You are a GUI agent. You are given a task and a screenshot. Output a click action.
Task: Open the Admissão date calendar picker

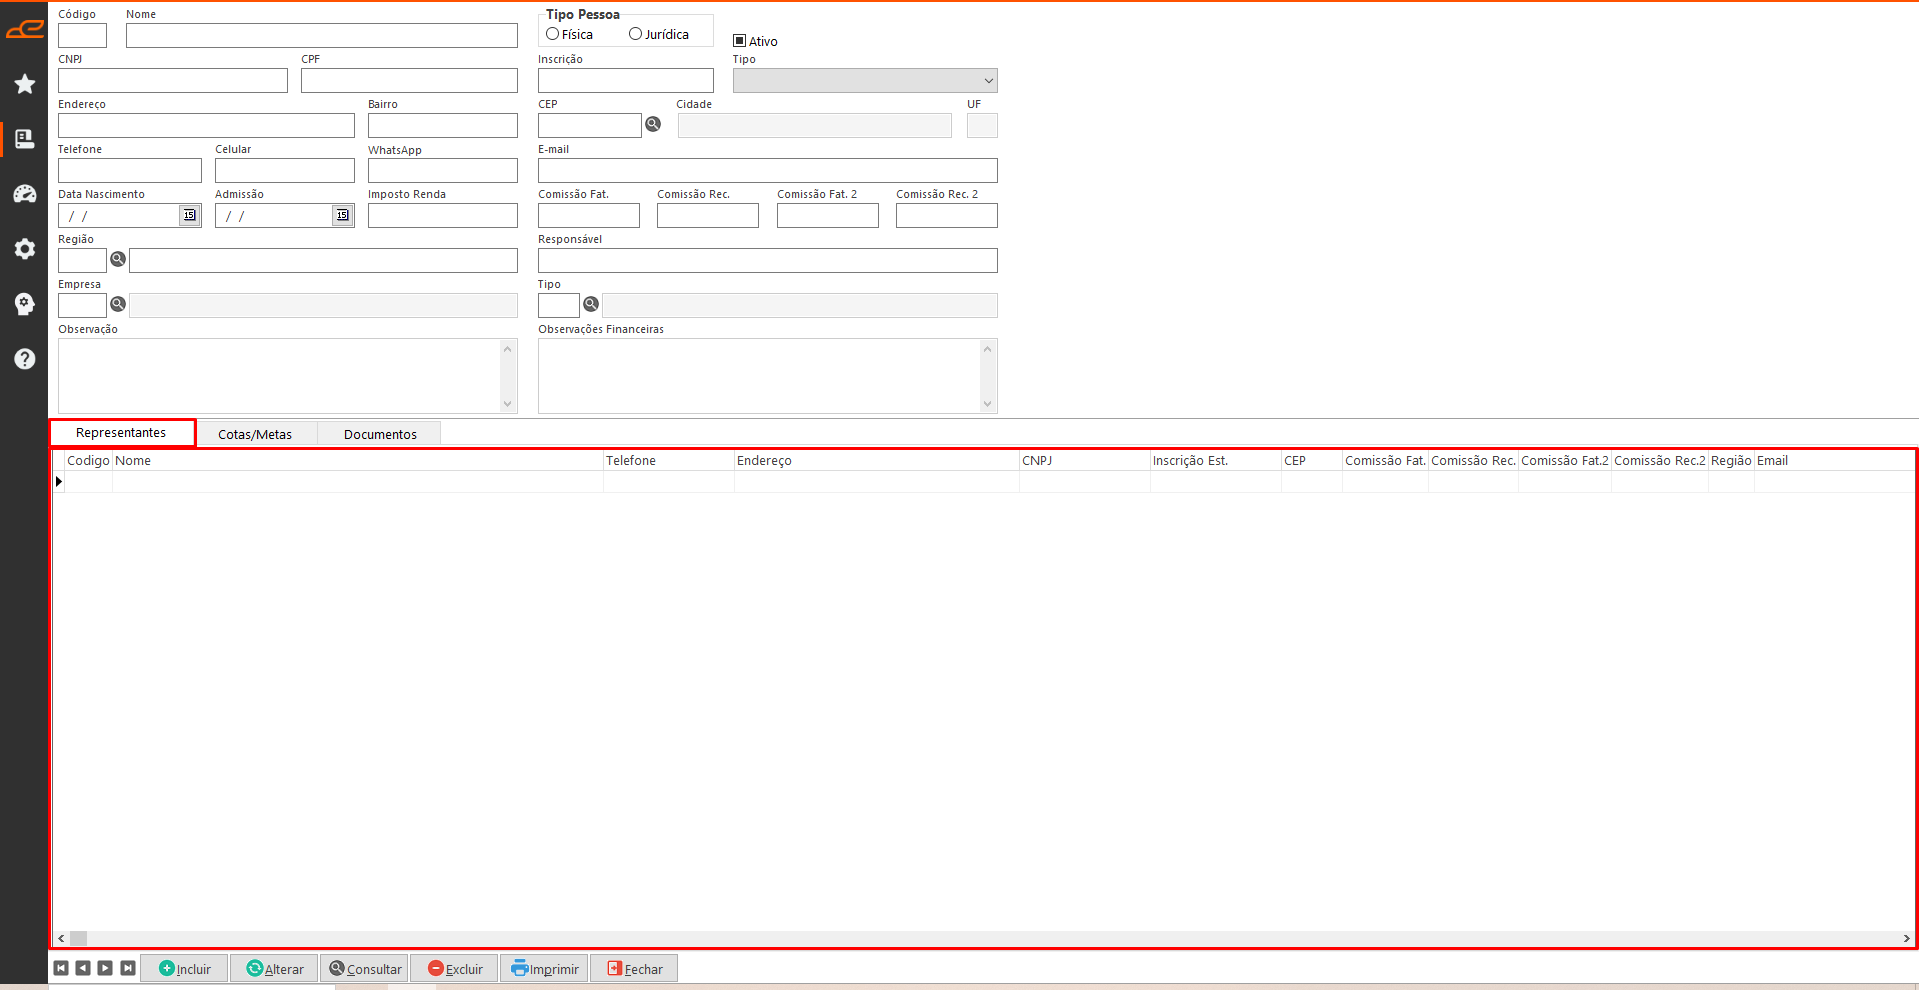[342, 215]
